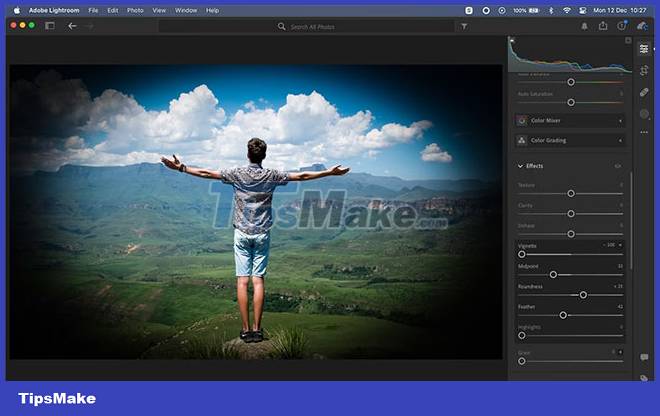Click the search magnifier icon
The width and height of the screenshot is (660, 416).
[281, 27]
